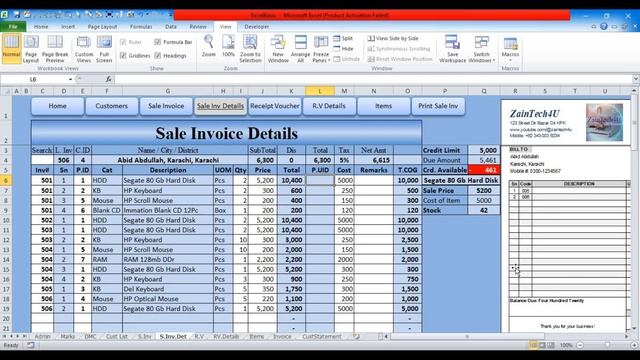Open the Zoom dialog
Screen dimensions: 640x360
pyautogui.click(x=209, y=46)
